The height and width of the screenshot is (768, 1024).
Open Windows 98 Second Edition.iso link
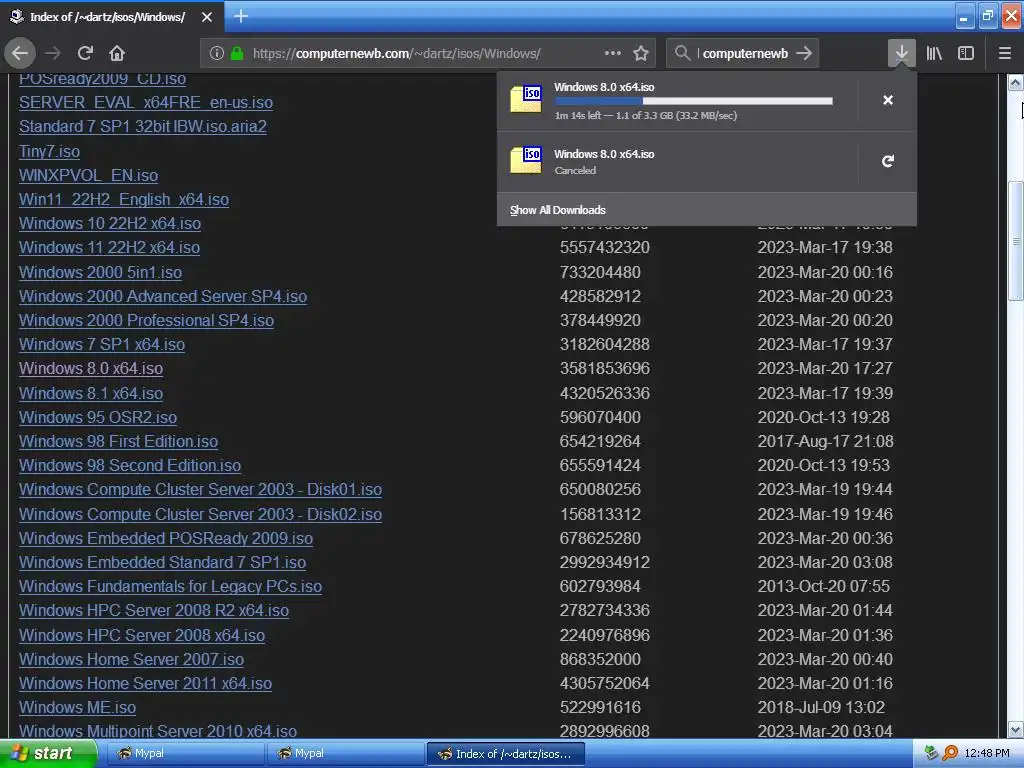tap(130, 466)
